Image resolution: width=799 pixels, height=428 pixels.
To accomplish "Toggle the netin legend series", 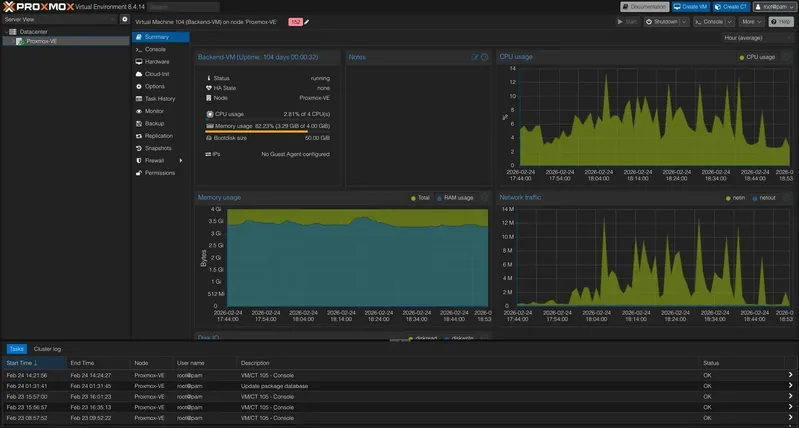I will pyautogui.click(x=735, y=198).
